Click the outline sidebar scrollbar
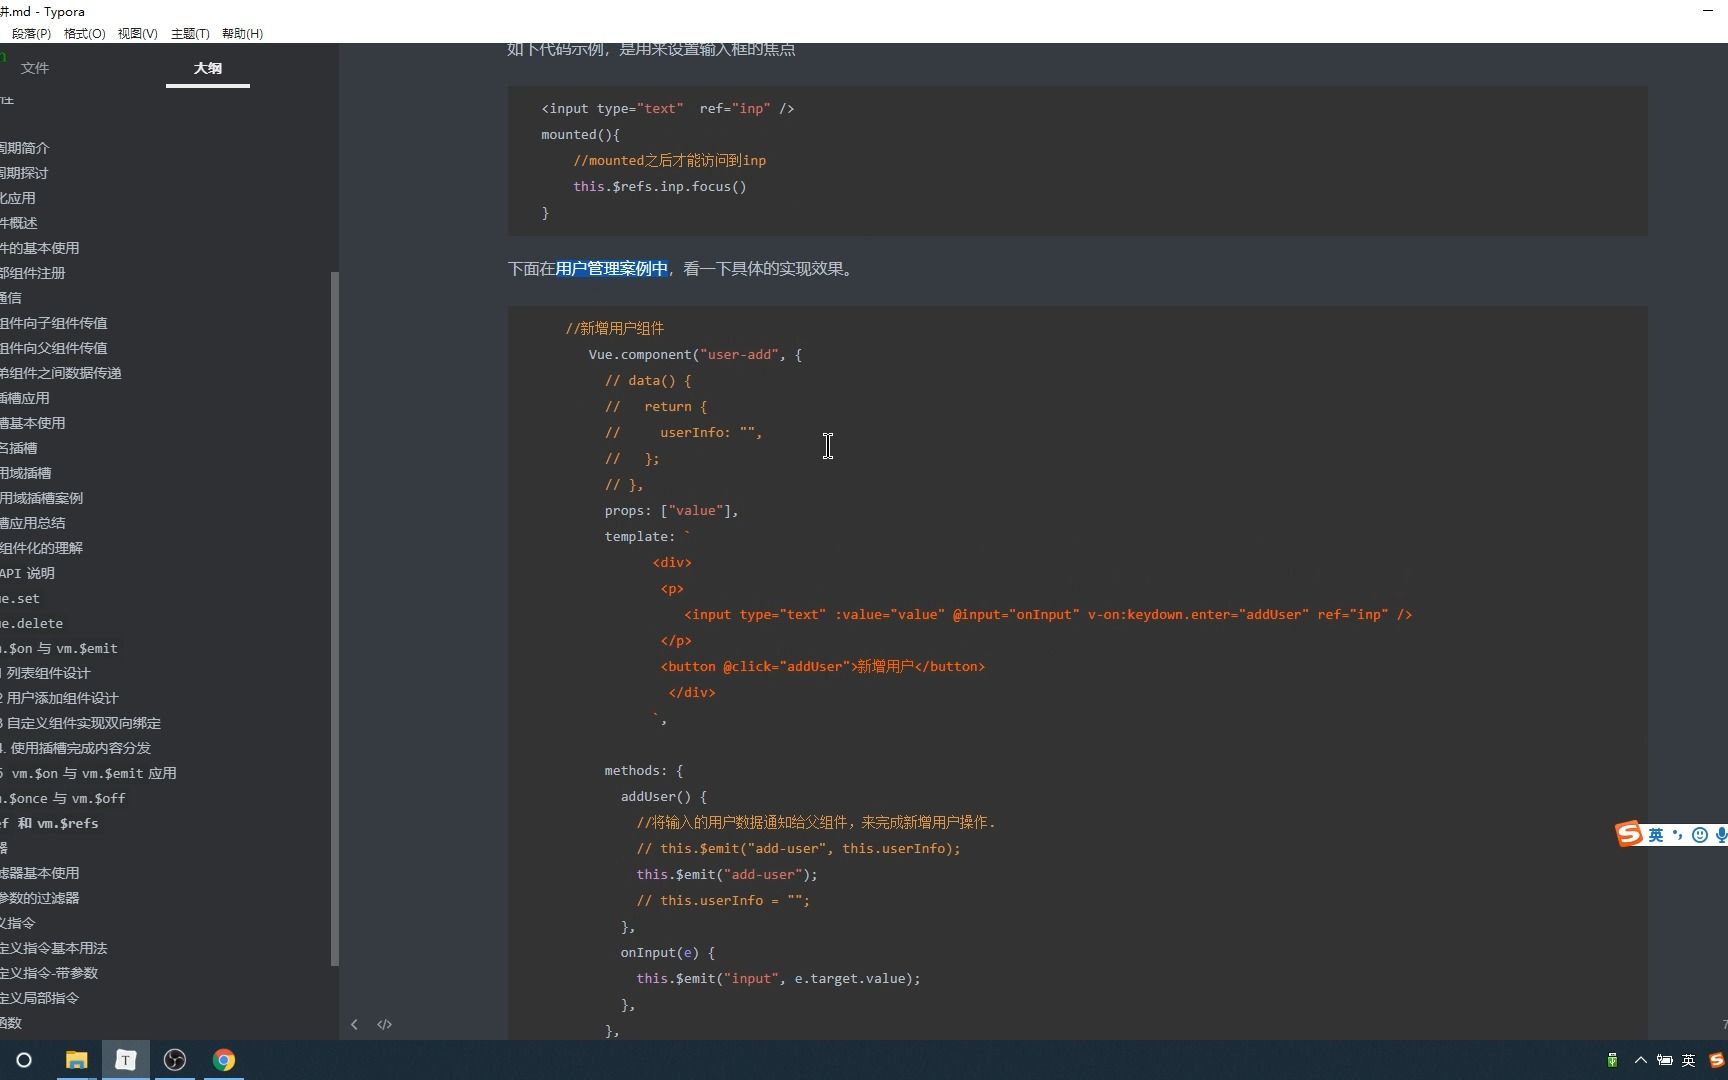 click(335, 620)
